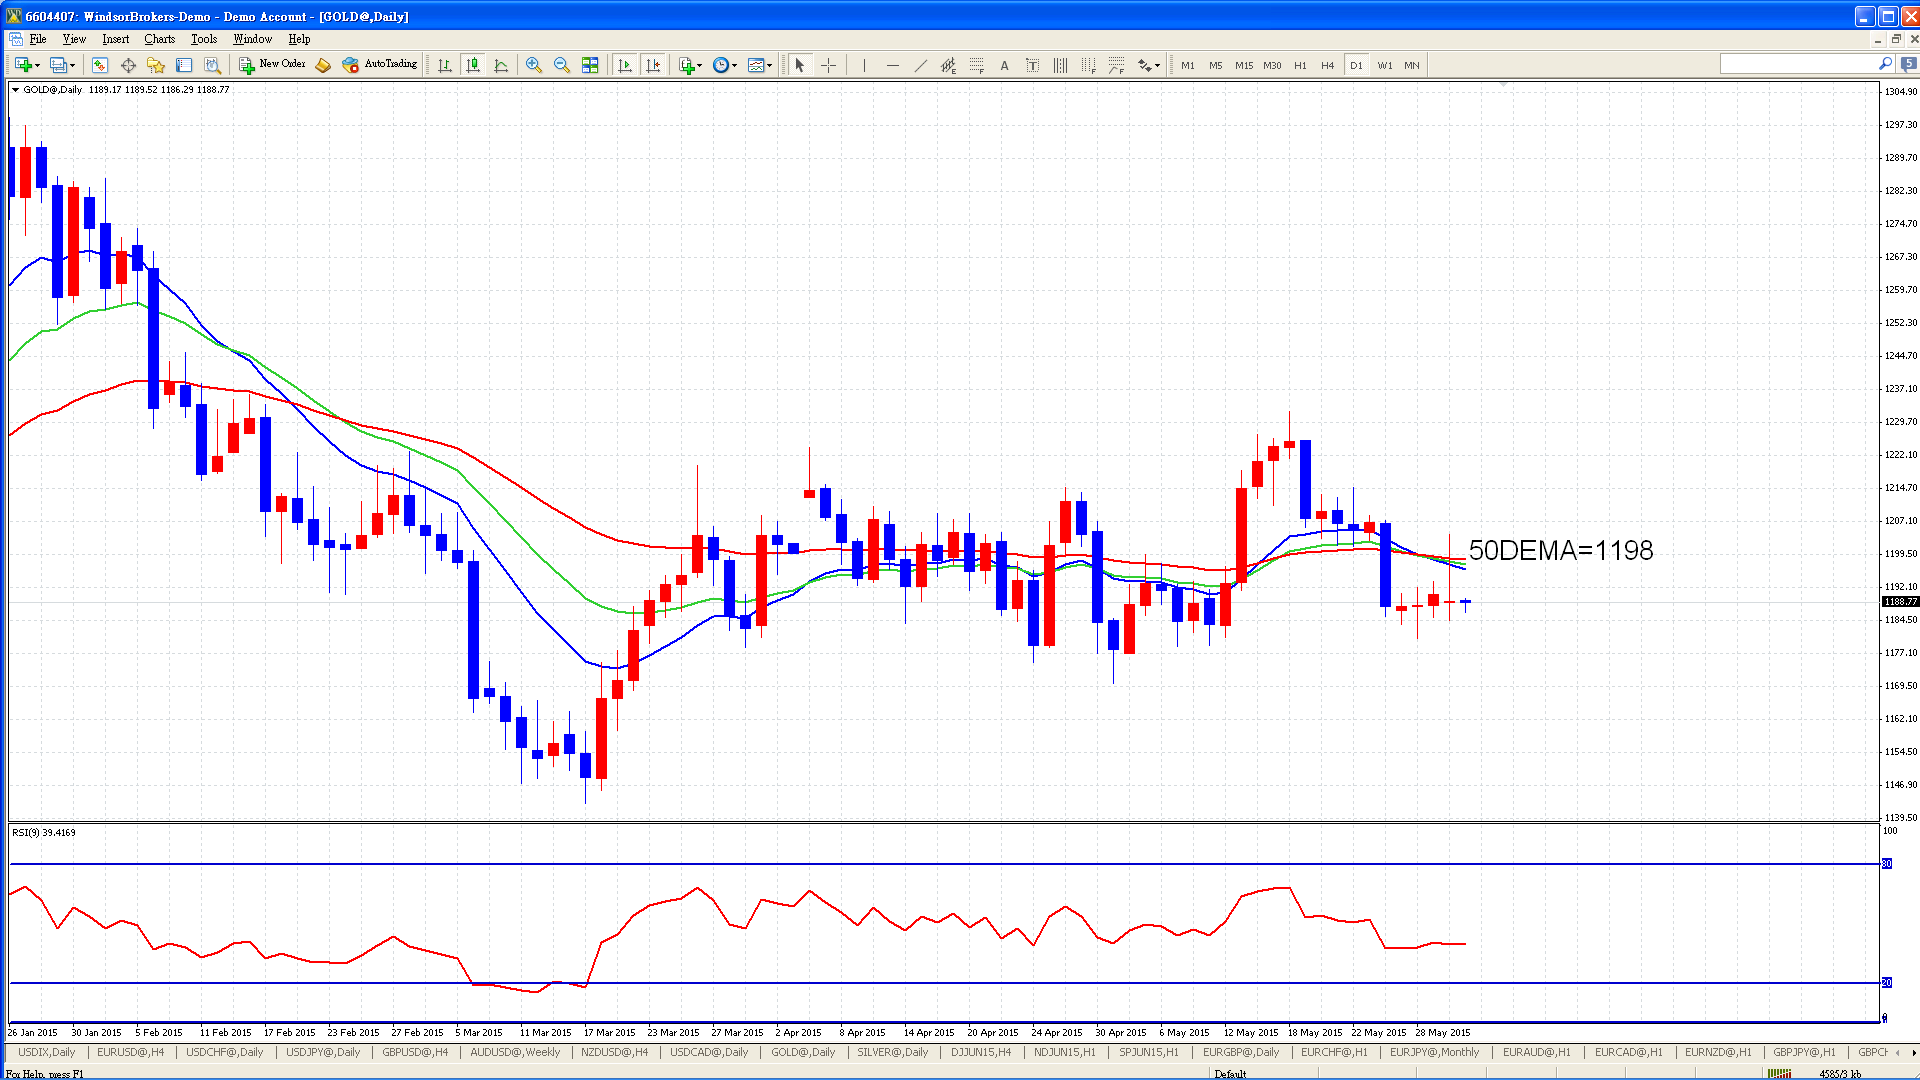Select the MN timeframe button
The width and height of the screenshot is (1920, 1080).
[1412, 65]
